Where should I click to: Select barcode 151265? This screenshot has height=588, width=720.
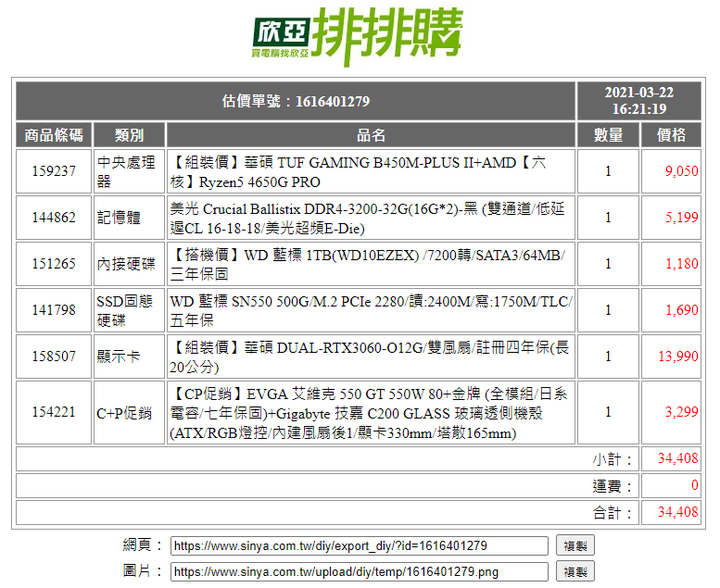click(x=54, y=264)
